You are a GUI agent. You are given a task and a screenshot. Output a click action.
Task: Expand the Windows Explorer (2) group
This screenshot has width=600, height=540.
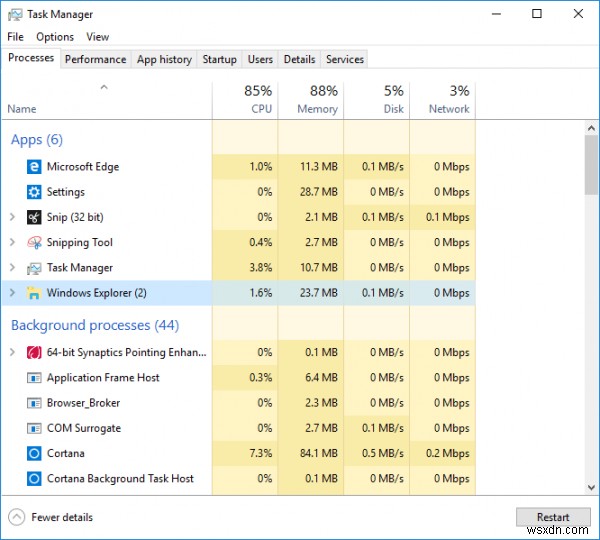[12, 293]
